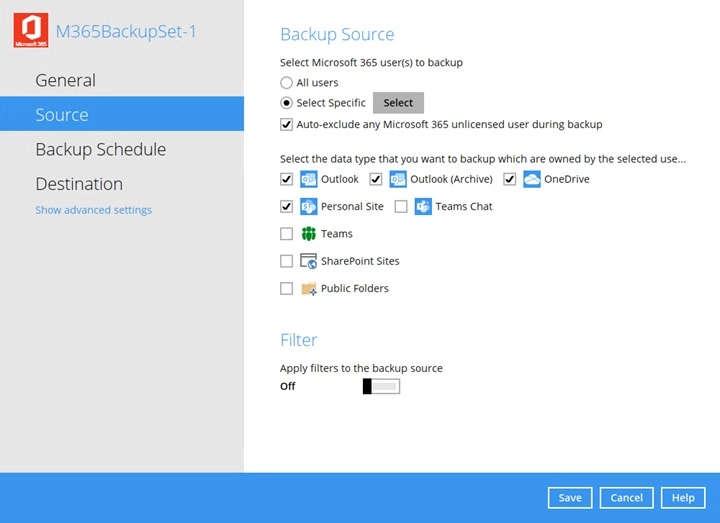Click the green Teams people icon

pos(308,234)
